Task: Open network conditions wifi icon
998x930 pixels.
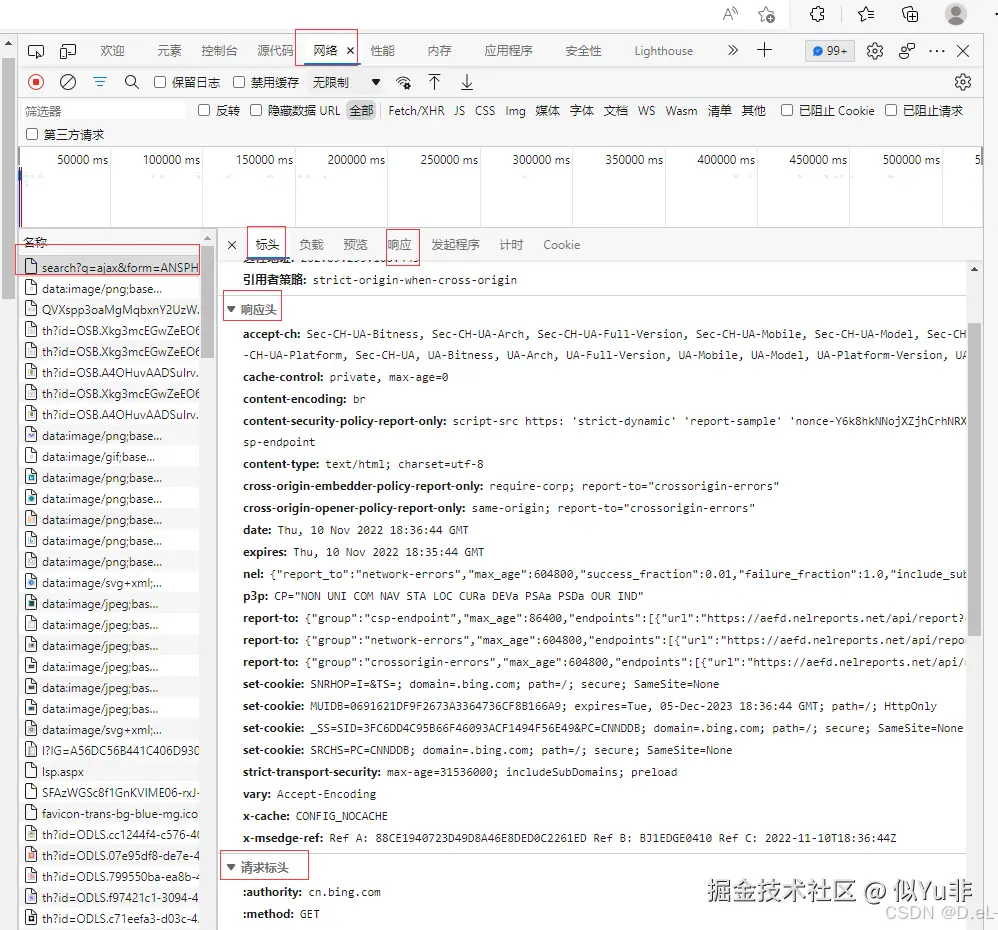Action: click(403, 83)
